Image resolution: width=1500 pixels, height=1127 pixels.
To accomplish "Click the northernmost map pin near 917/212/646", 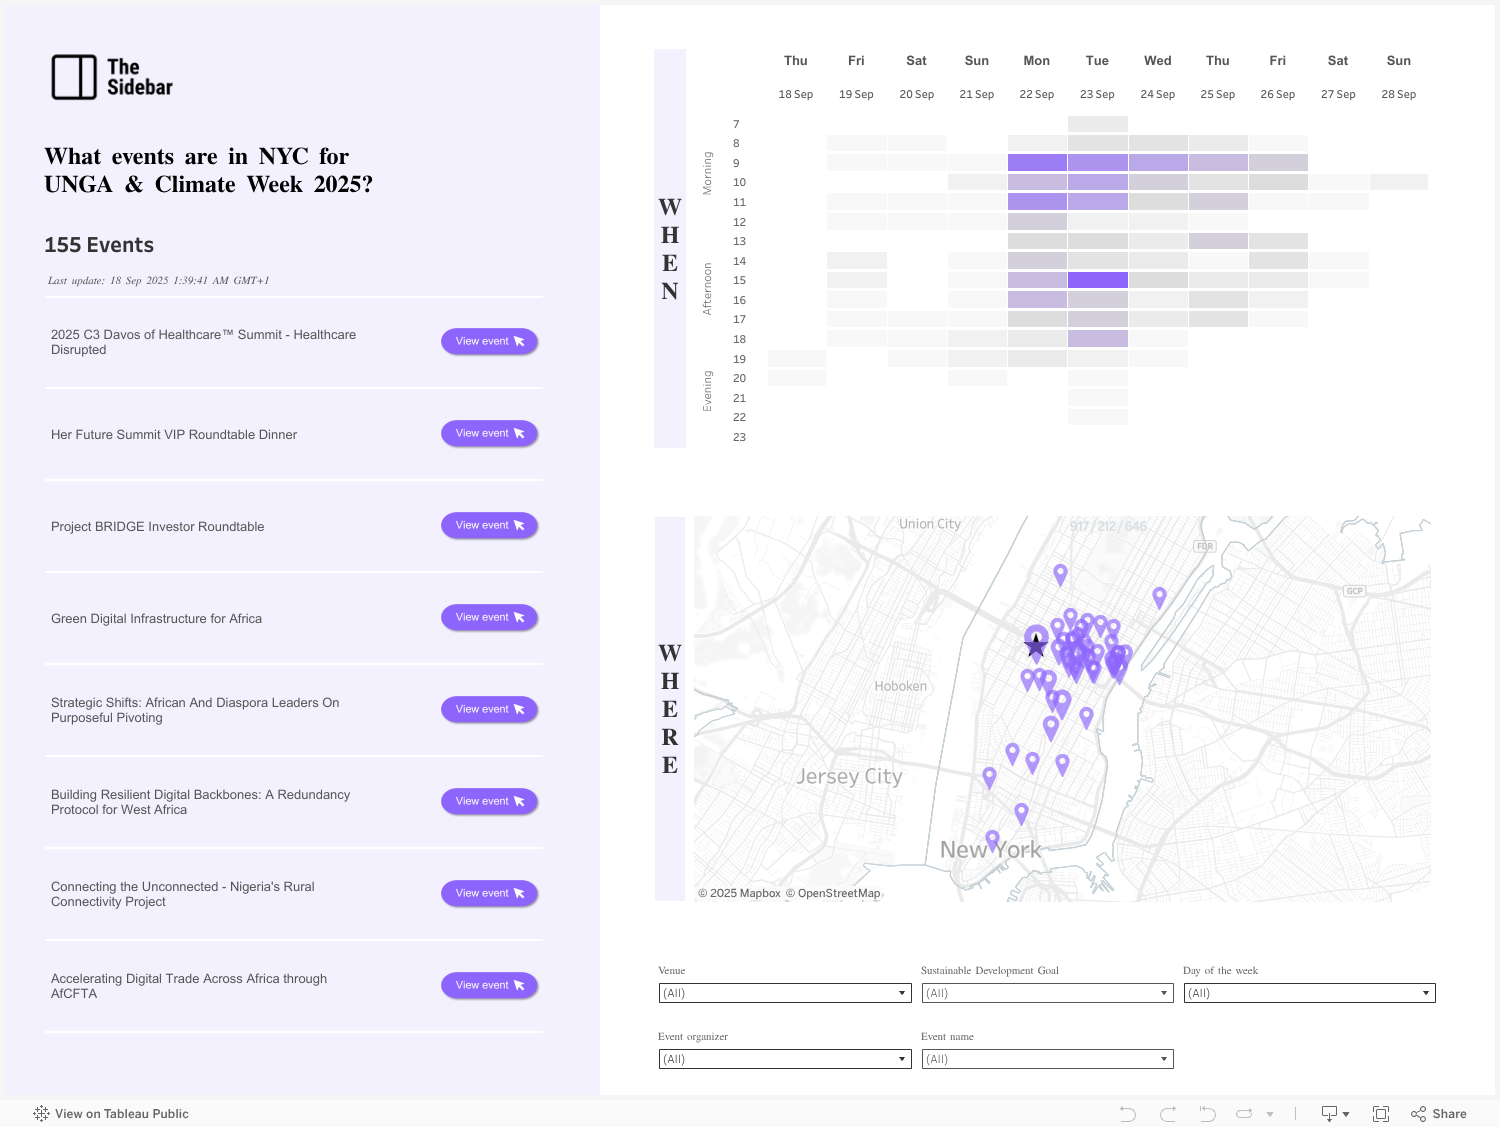I will pyautogui.click(x=1060, y=574).
